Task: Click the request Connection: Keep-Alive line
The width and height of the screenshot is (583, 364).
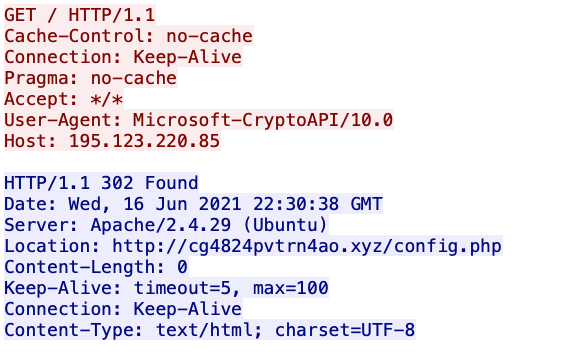Action: pyautogui.click(x=123, y=57)
